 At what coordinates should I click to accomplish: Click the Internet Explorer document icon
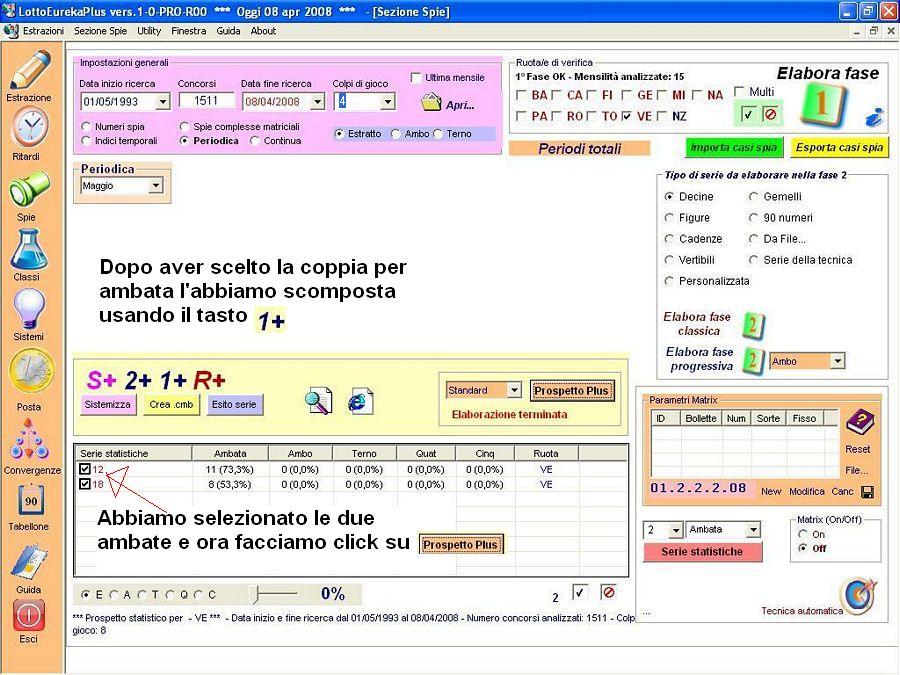(x=360, y=401)
